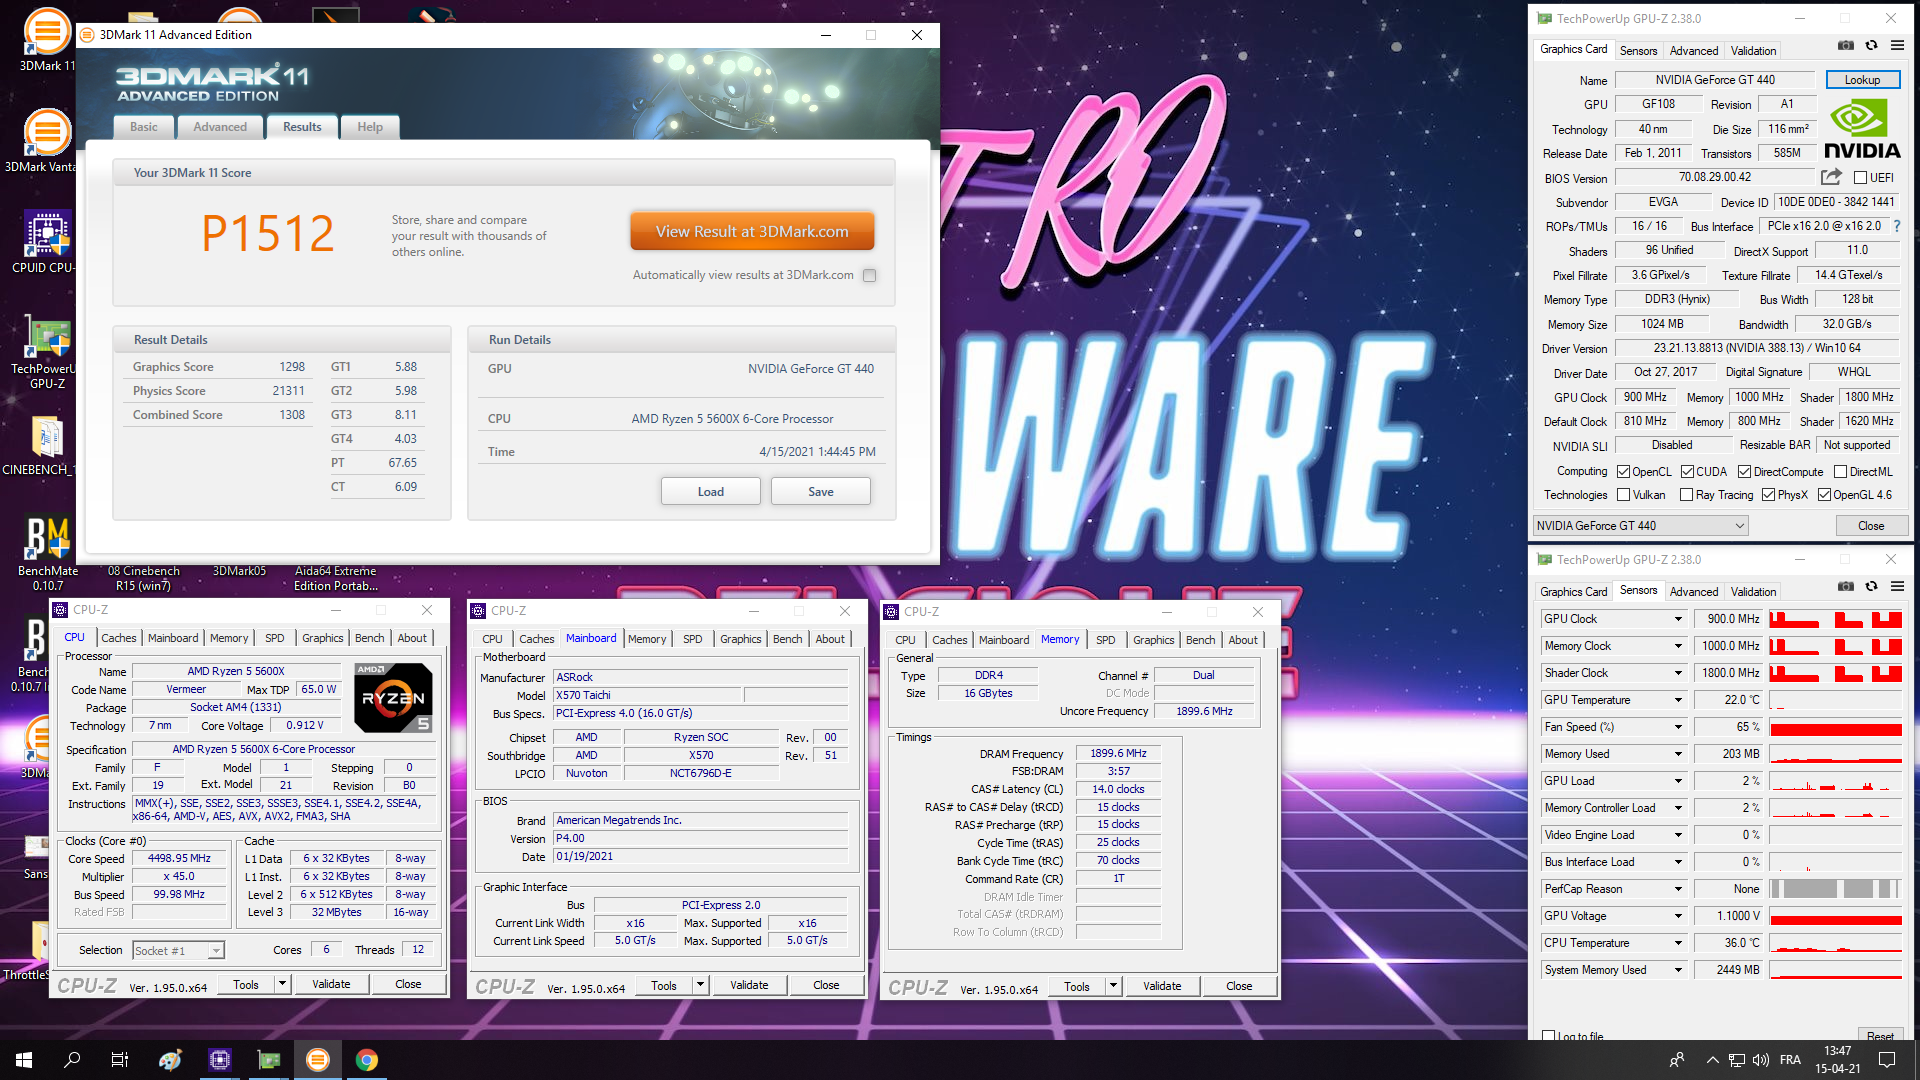Open taskbar Search icon

click(x=72, y=1060)
